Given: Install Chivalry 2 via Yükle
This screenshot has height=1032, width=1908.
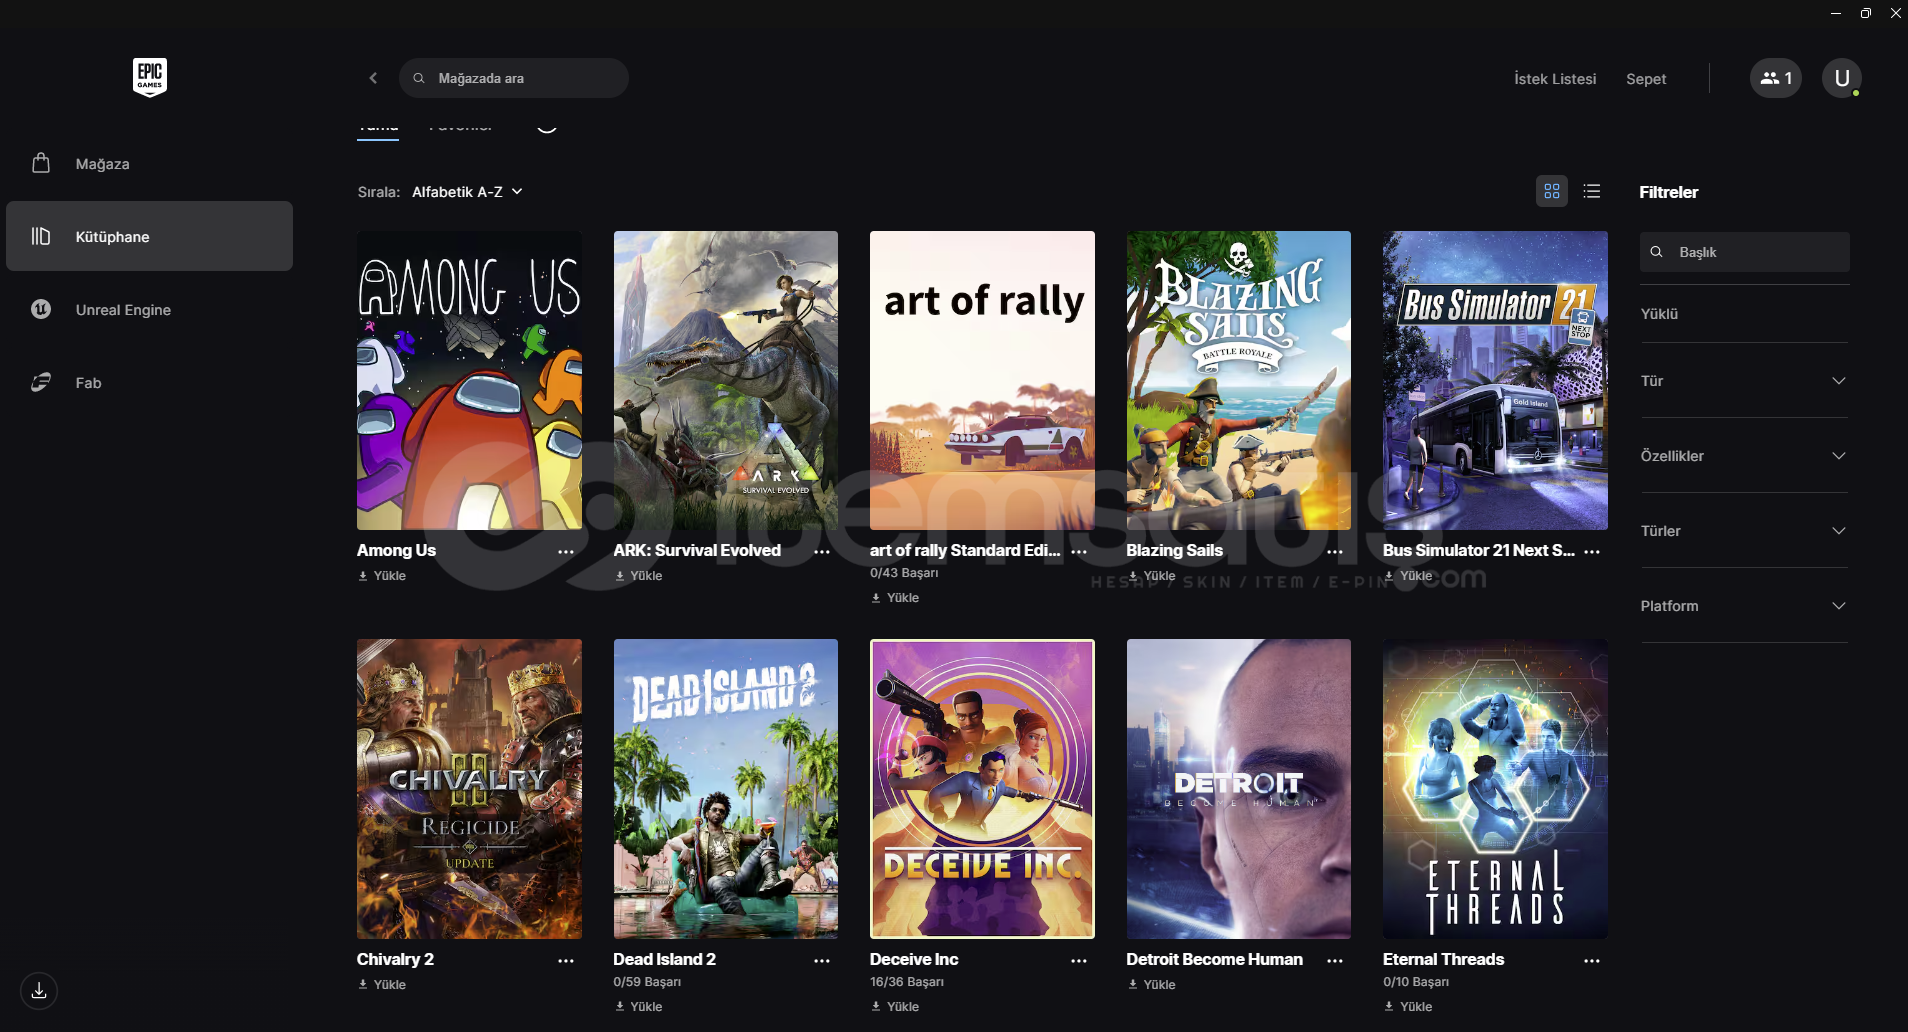Looking at the screenshot, I should tap(382, 985).
